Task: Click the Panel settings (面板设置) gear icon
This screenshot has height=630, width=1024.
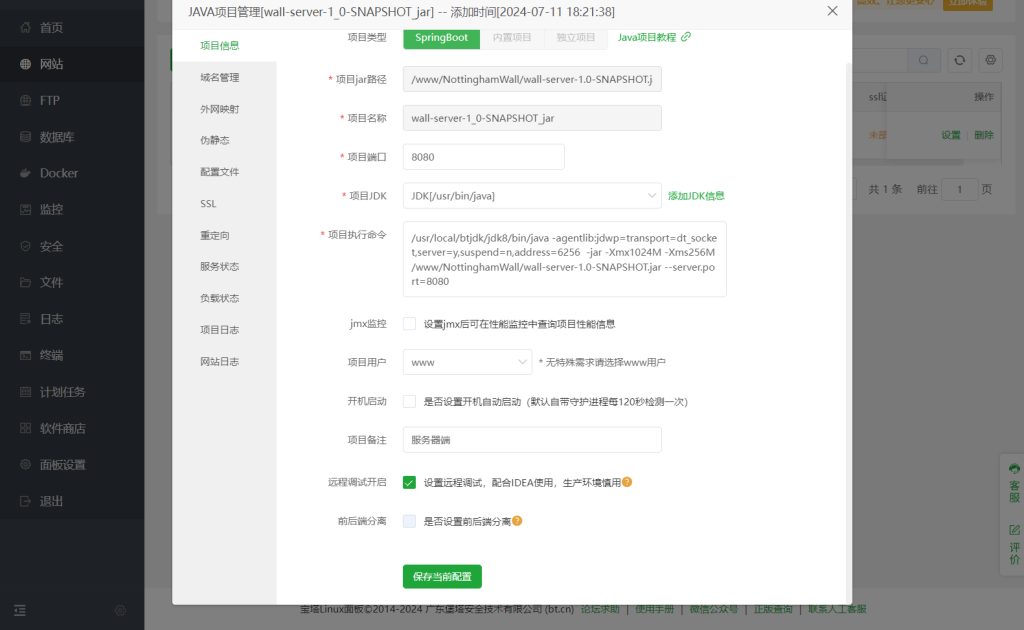Action: coord(25,464)
